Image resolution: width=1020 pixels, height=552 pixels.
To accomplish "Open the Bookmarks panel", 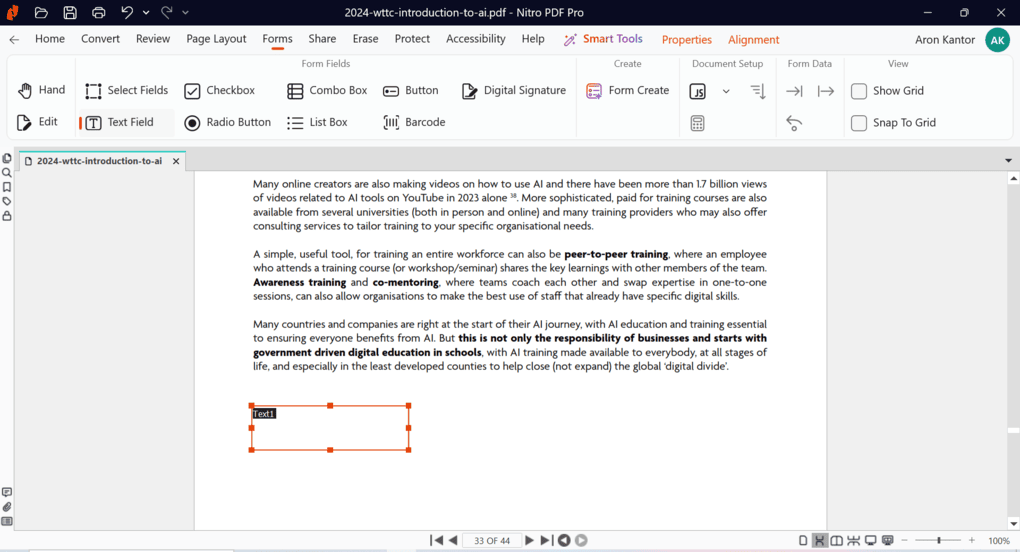I will [7, 187].
